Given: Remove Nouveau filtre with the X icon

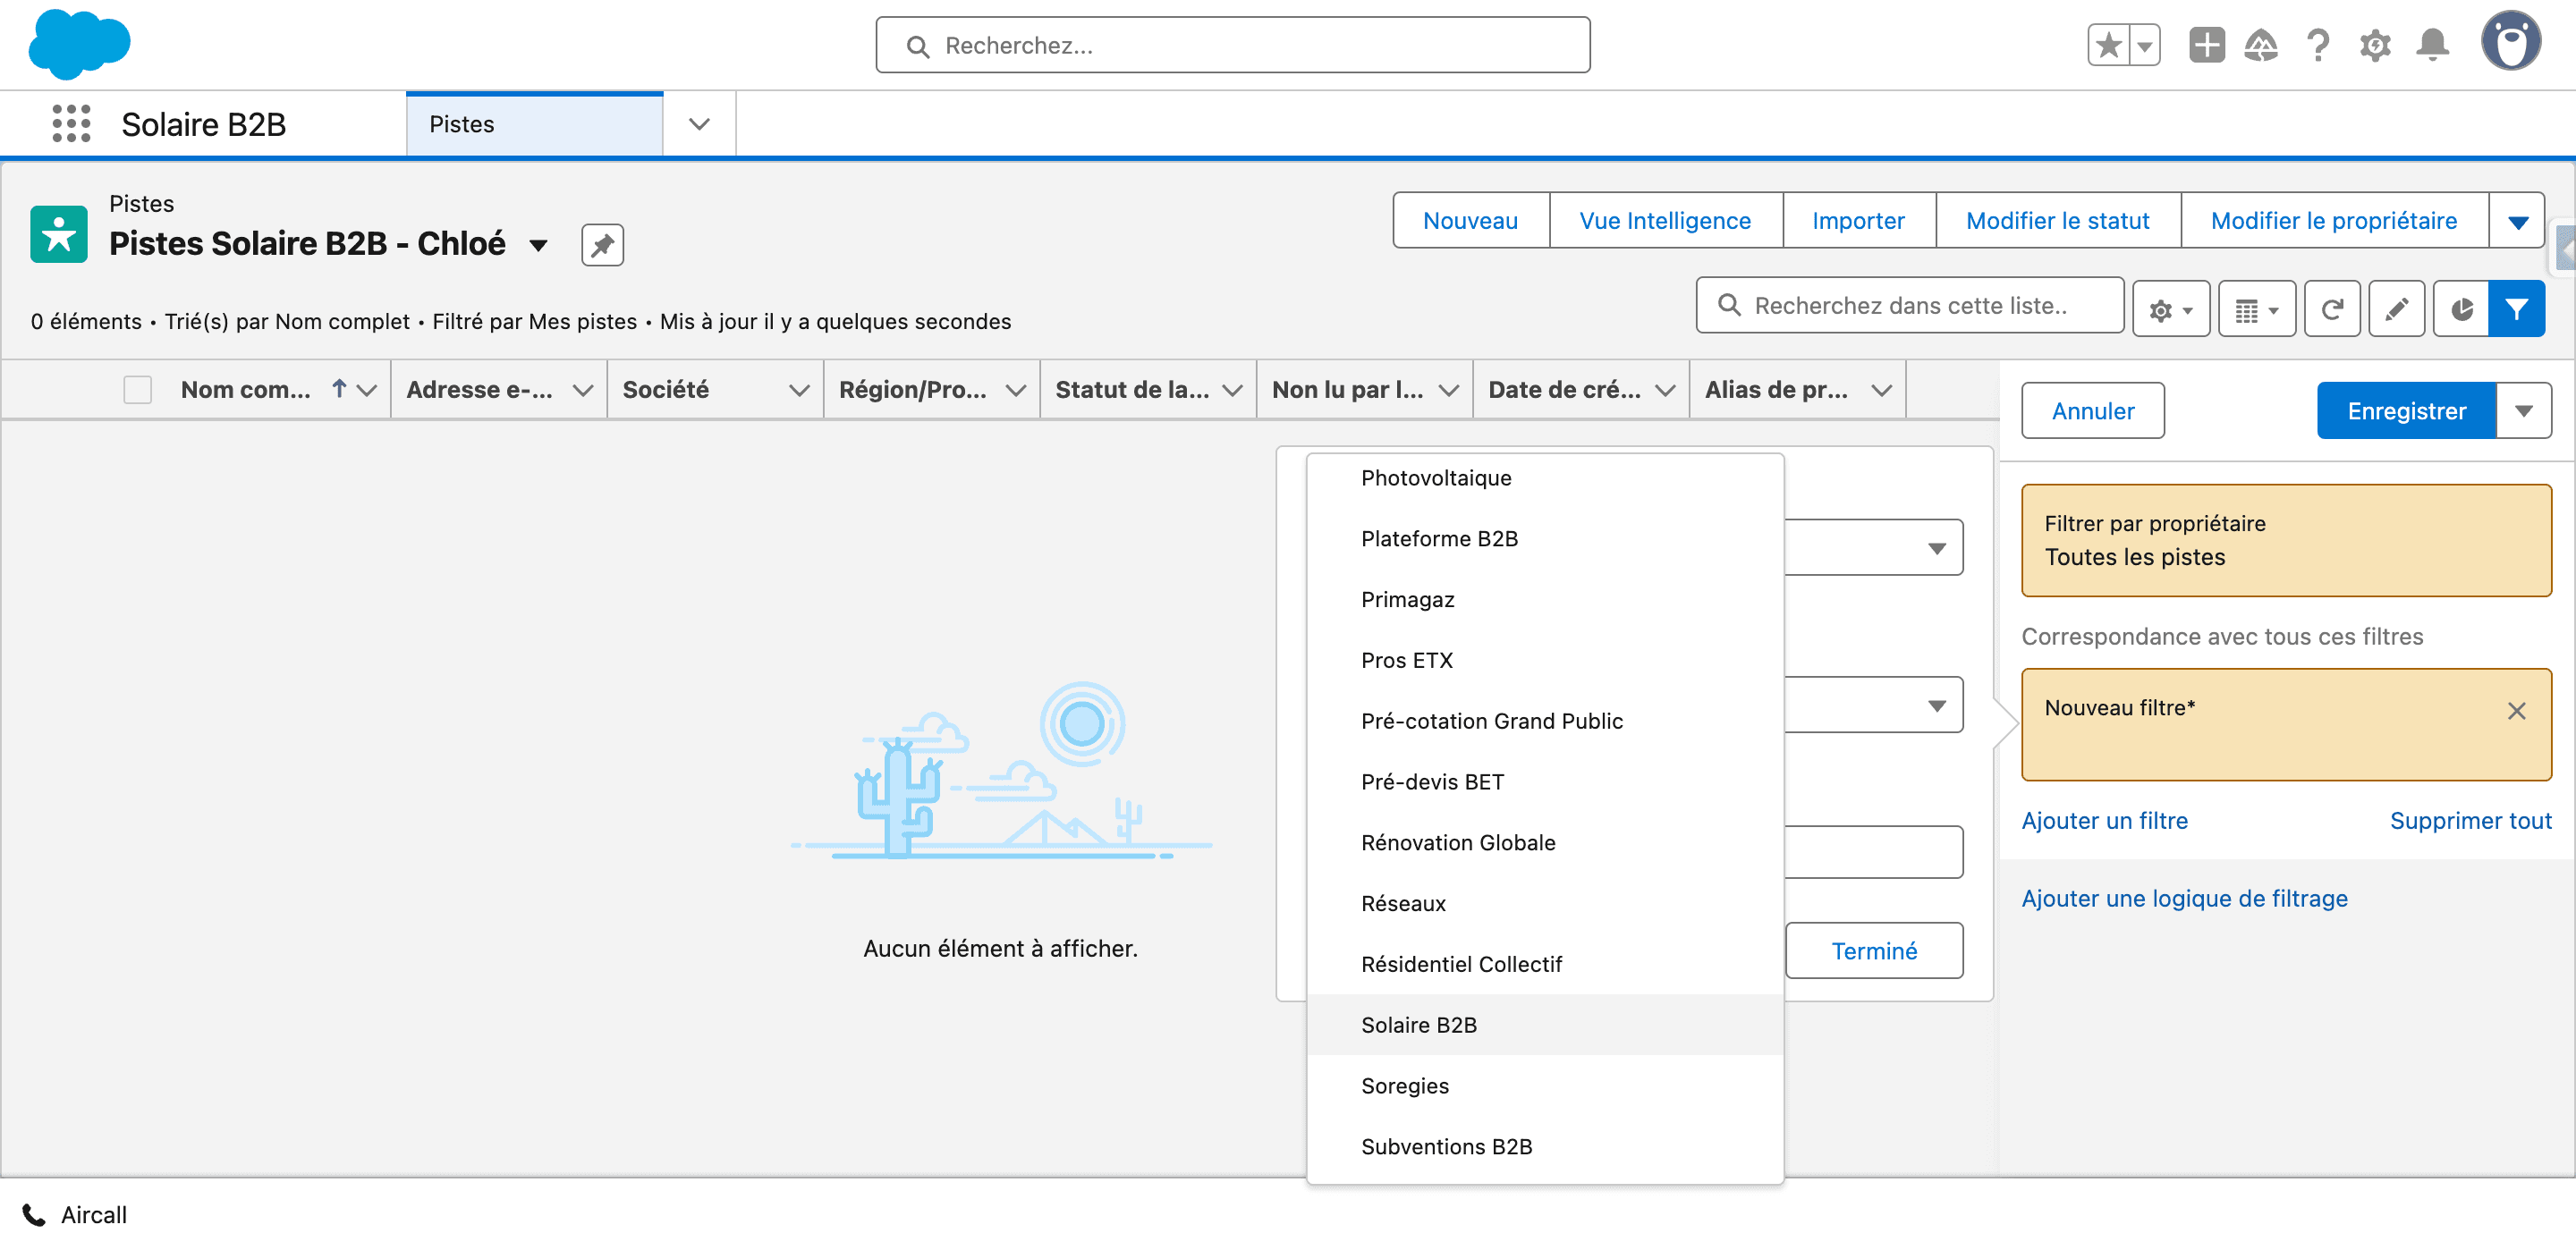Looking at the screenshot, I should 2516,711.
